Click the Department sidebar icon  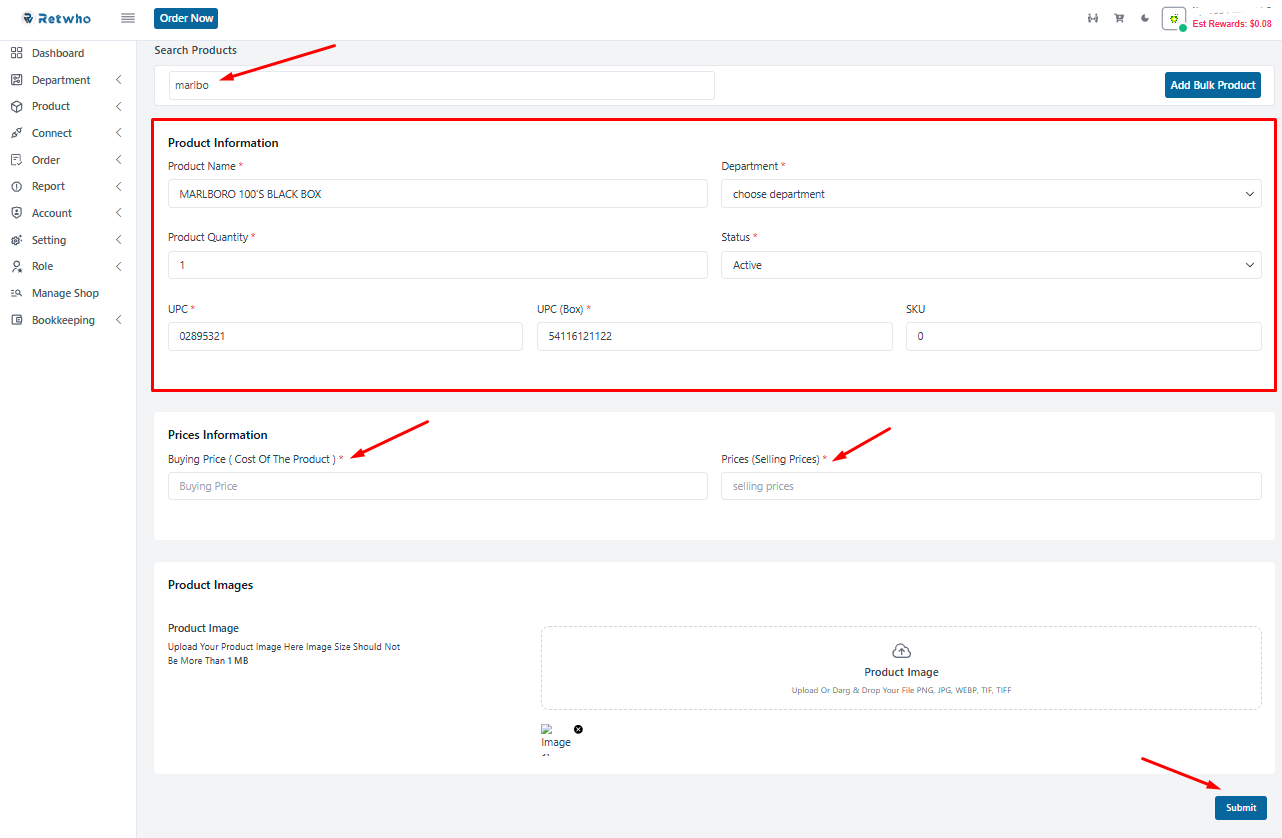16,80
